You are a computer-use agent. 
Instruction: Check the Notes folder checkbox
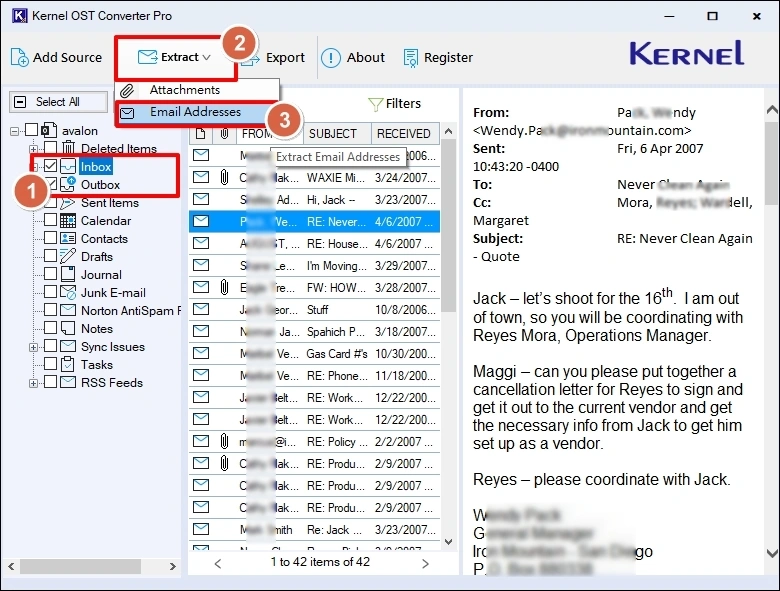(x=50, y=327)
